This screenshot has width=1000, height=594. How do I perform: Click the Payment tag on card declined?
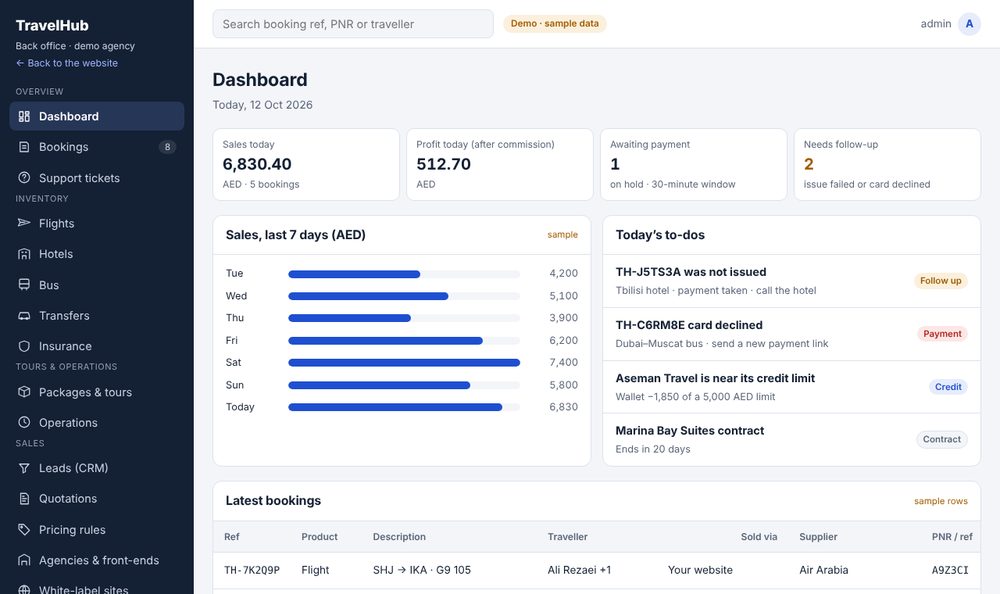[x=942, y=334]
